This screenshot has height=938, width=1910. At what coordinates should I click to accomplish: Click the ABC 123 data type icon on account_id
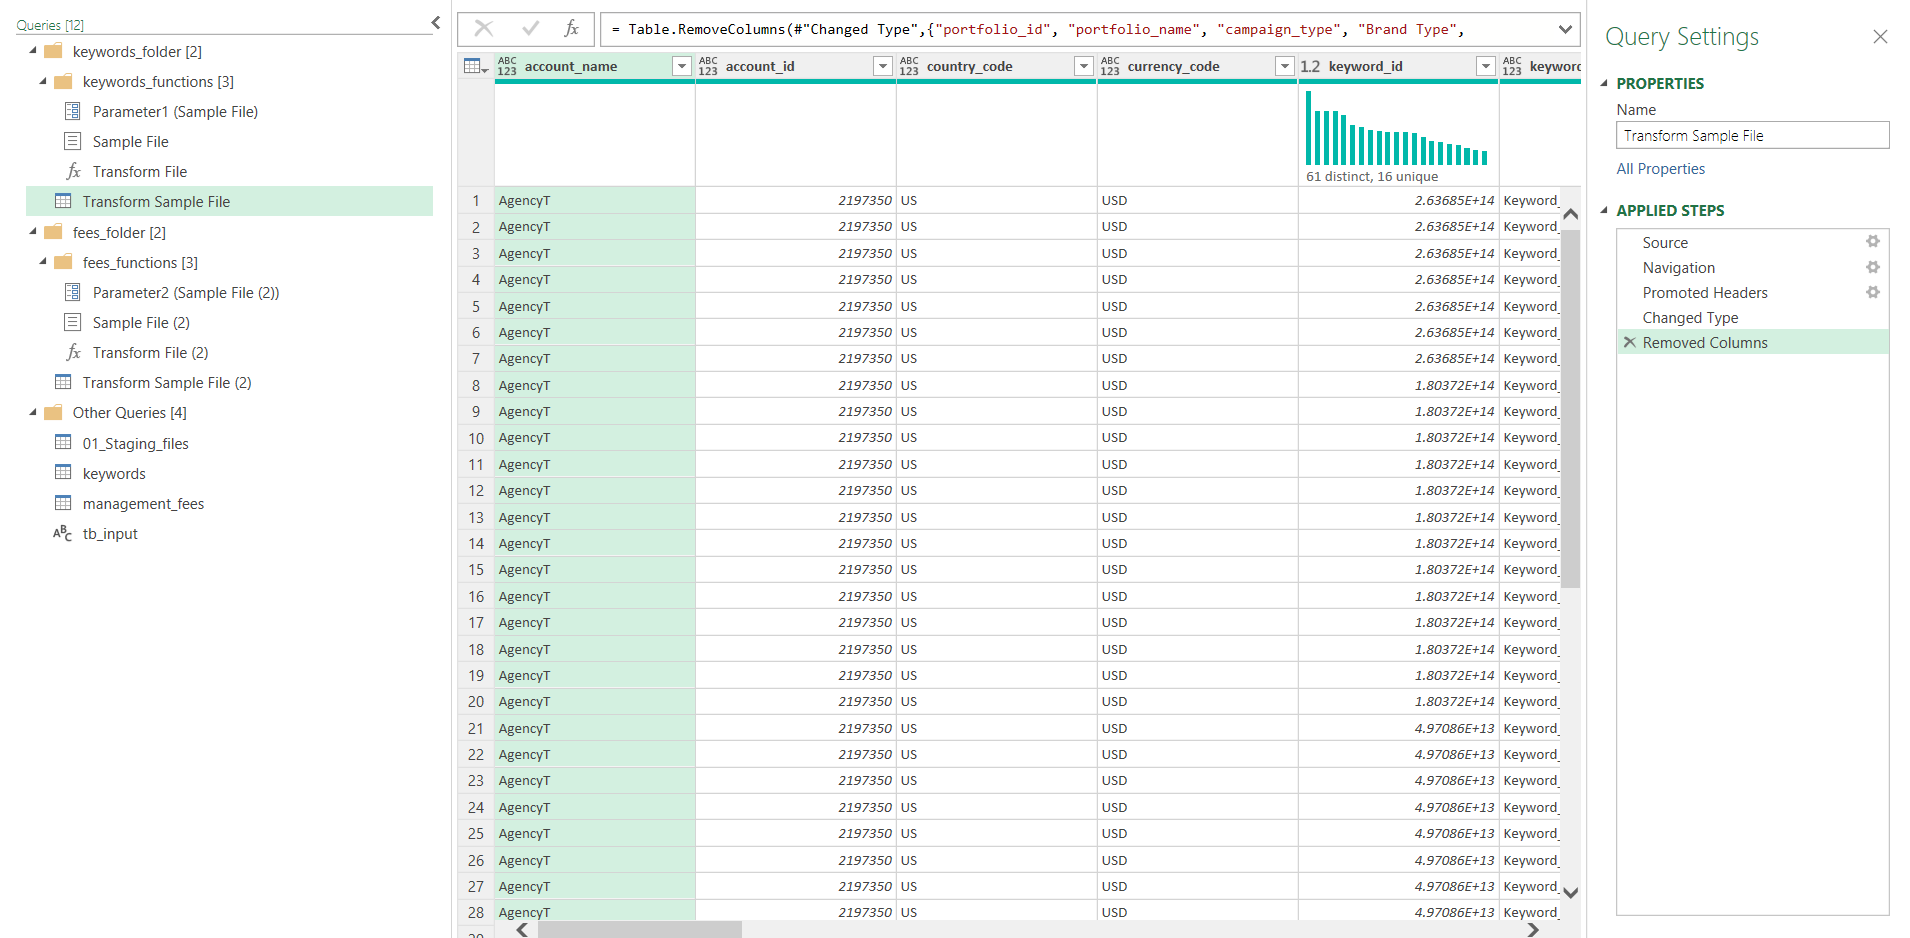pyautogui.click(x=709, y=66)
